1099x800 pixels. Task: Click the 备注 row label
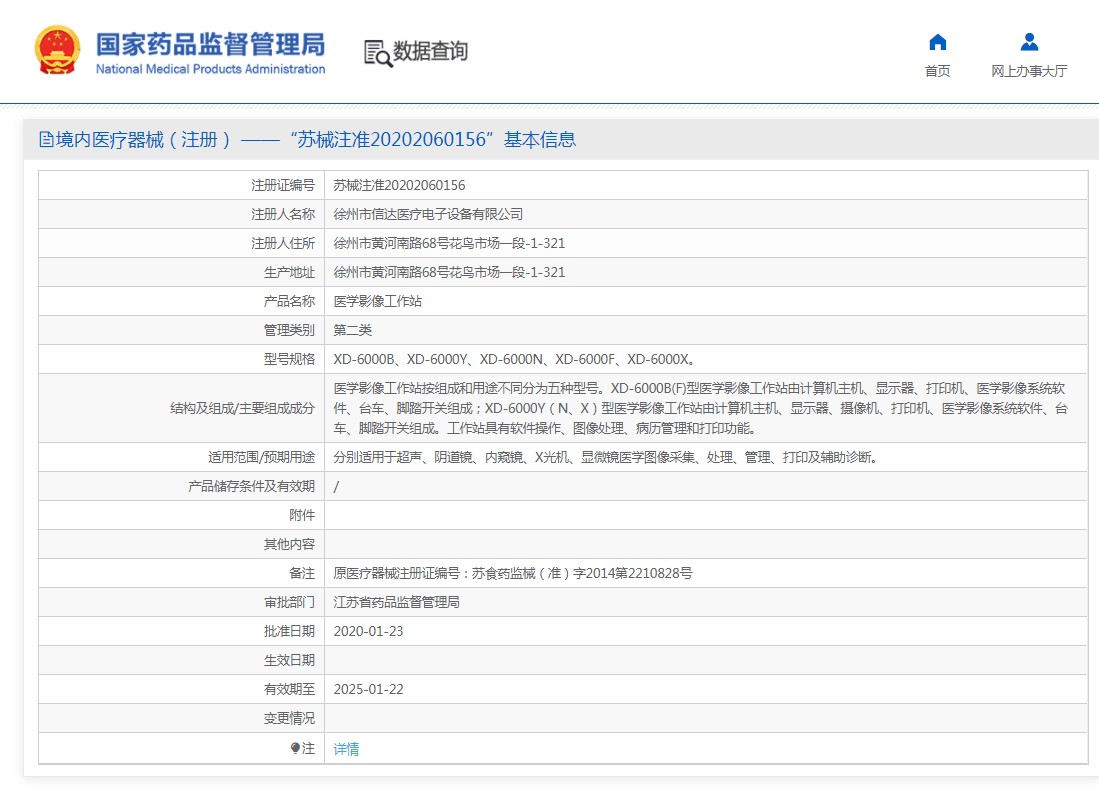302,573
